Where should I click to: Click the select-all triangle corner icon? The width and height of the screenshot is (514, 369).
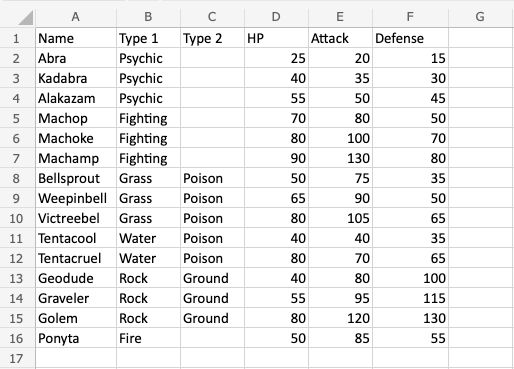[x=26, y=18]
